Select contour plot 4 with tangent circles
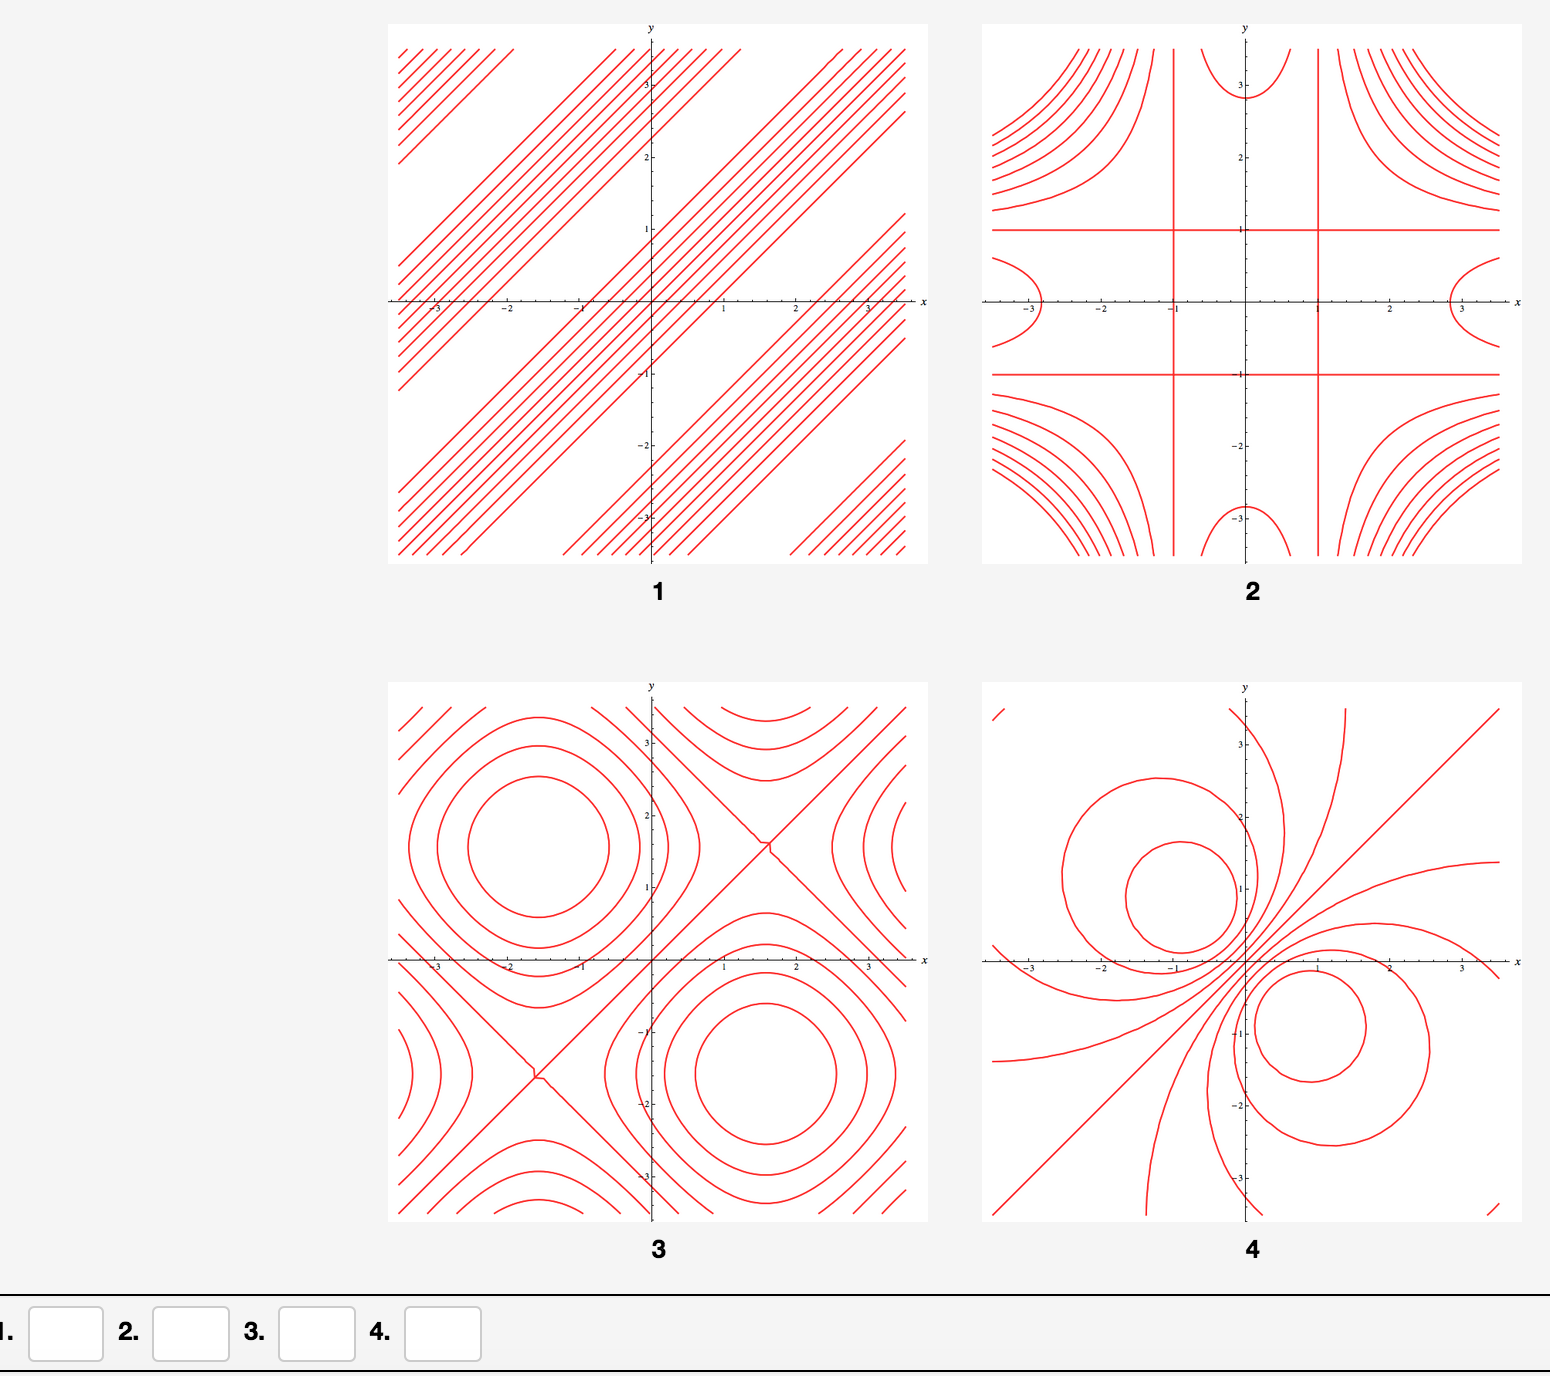The width and height of the screenshot is (1550, 1376). coord(1251,951)
